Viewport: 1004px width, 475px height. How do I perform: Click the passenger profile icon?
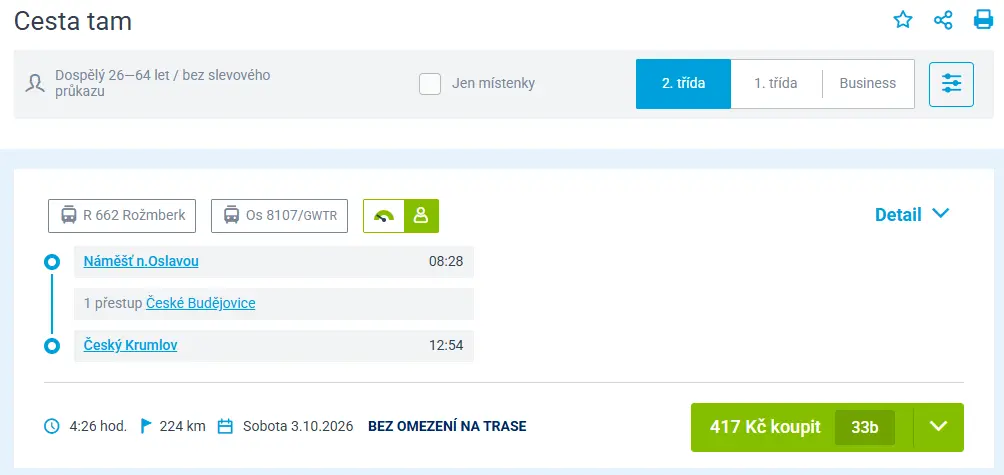click(35, 84)
